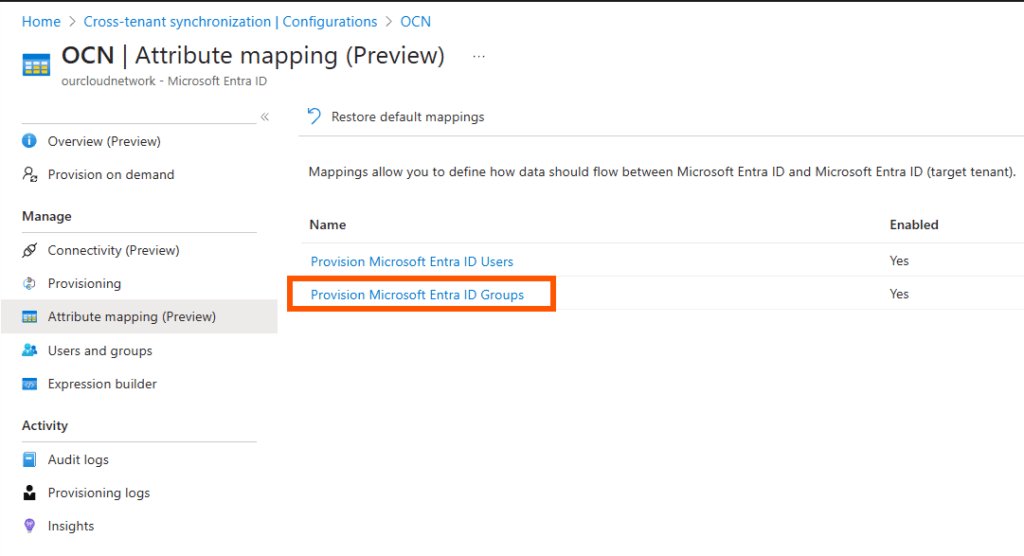Screen dimensions: 1024x556
Task: Open Provision Microsoft Entra ID Groups link
Action: 417,295
